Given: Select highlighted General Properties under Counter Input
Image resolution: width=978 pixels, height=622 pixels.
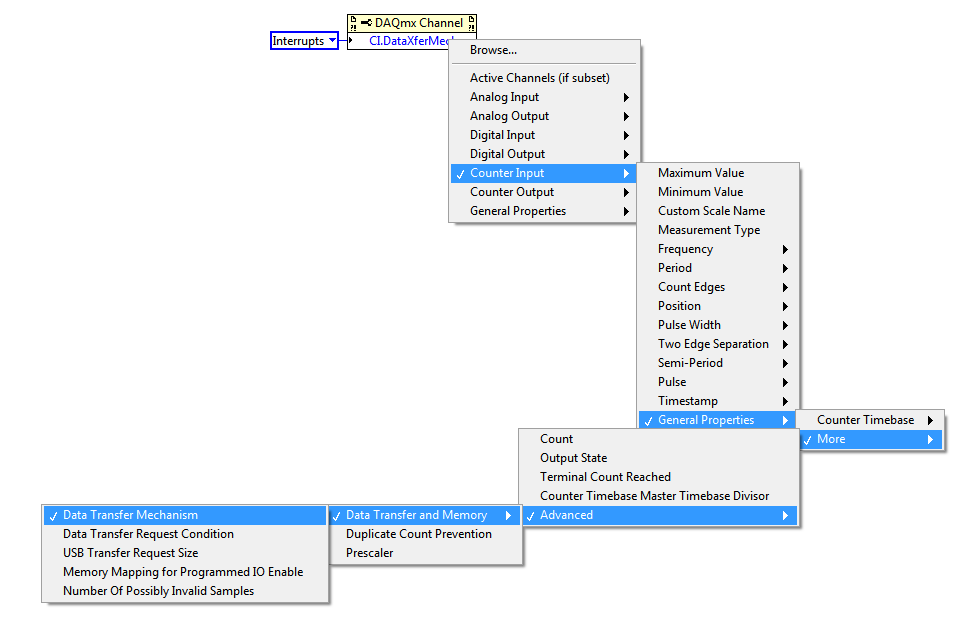Looking at the screenshot, I should pos(718,420).
